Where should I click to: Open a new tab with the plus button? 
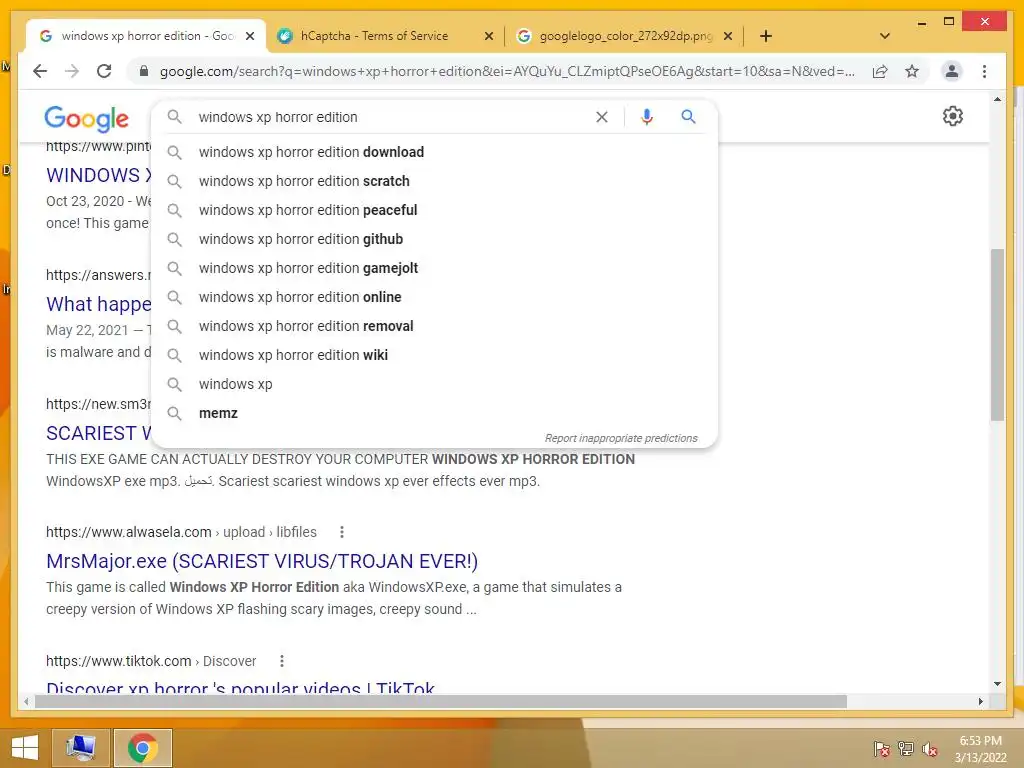[766, 36]
